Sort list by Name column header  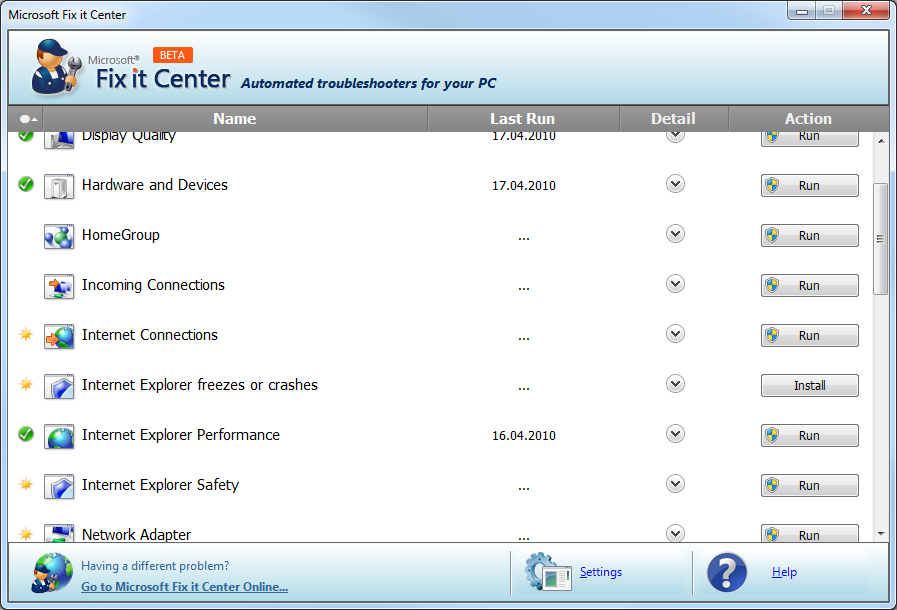[235, 119]
